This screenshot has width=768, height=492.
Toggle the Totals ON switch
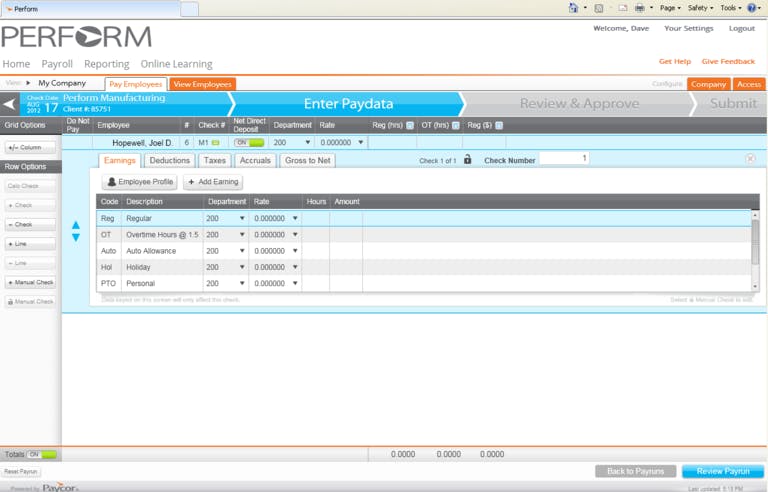point(42,454)
